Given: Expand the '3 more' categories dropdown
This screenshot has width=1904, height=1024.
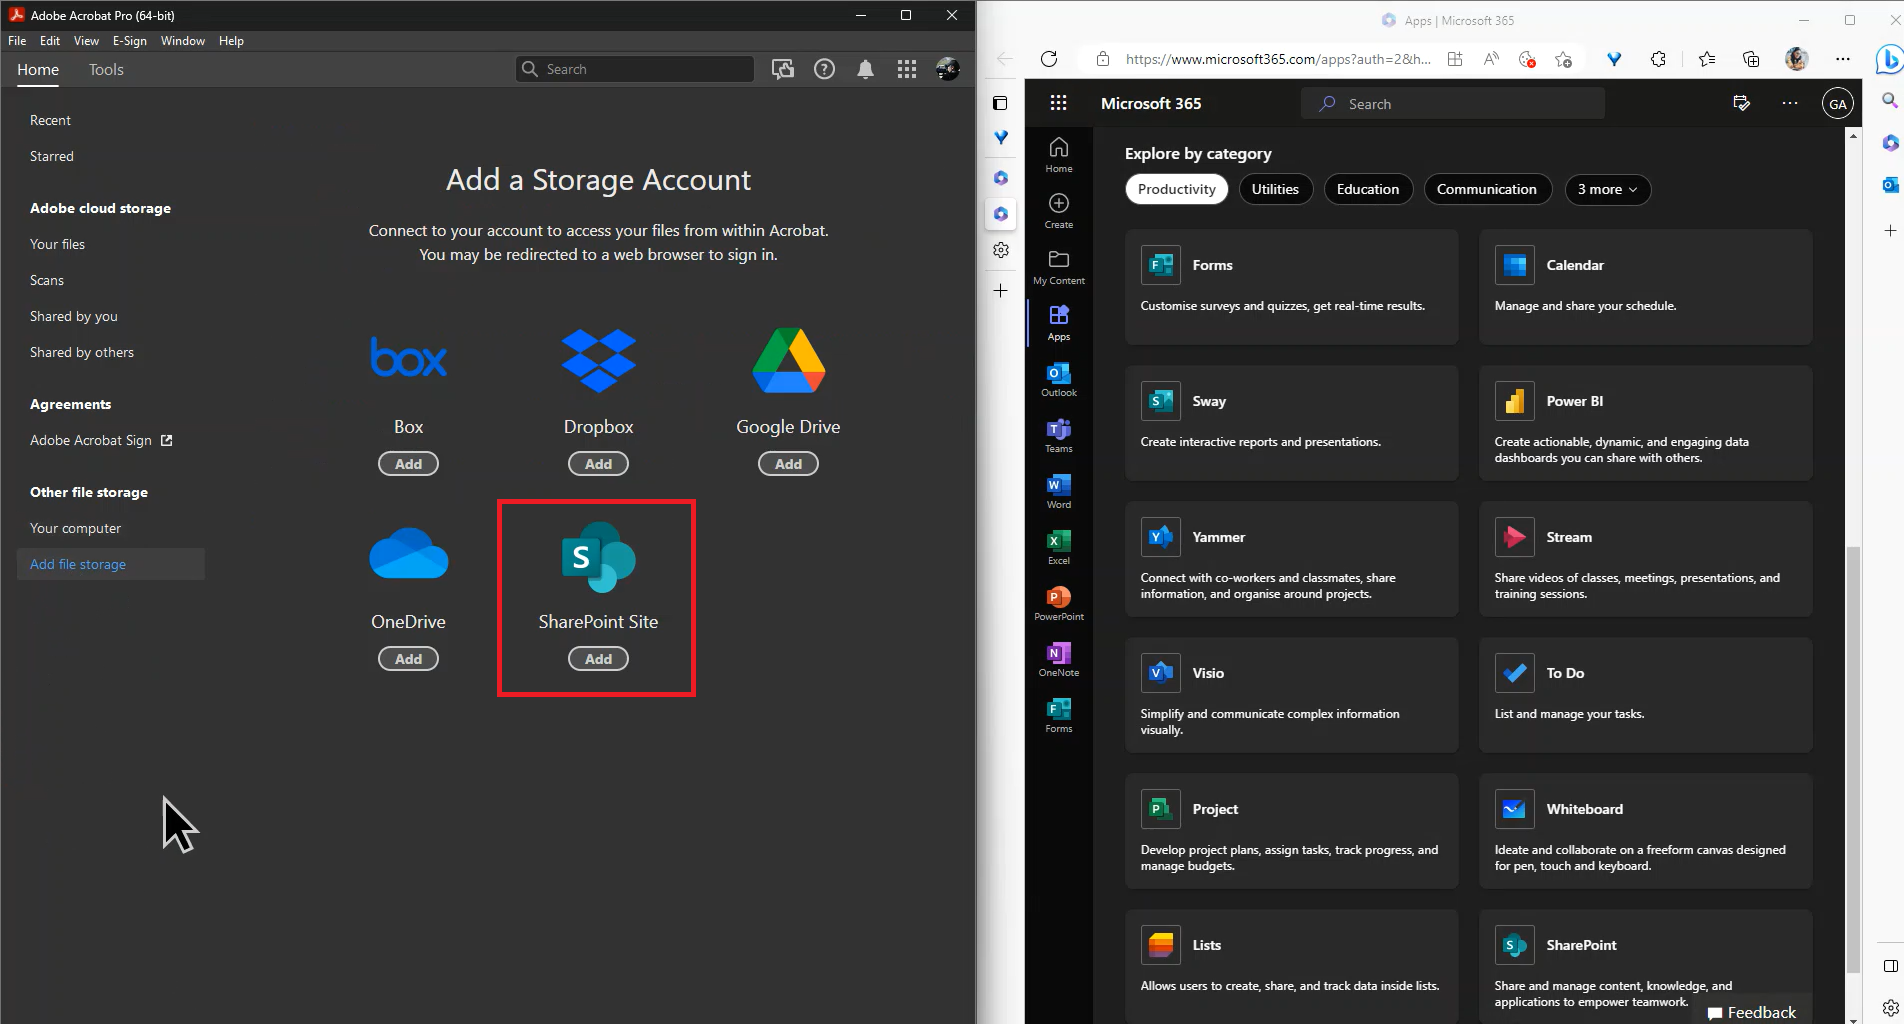Looking at the screenshot, I should [x=1607, y=189].
